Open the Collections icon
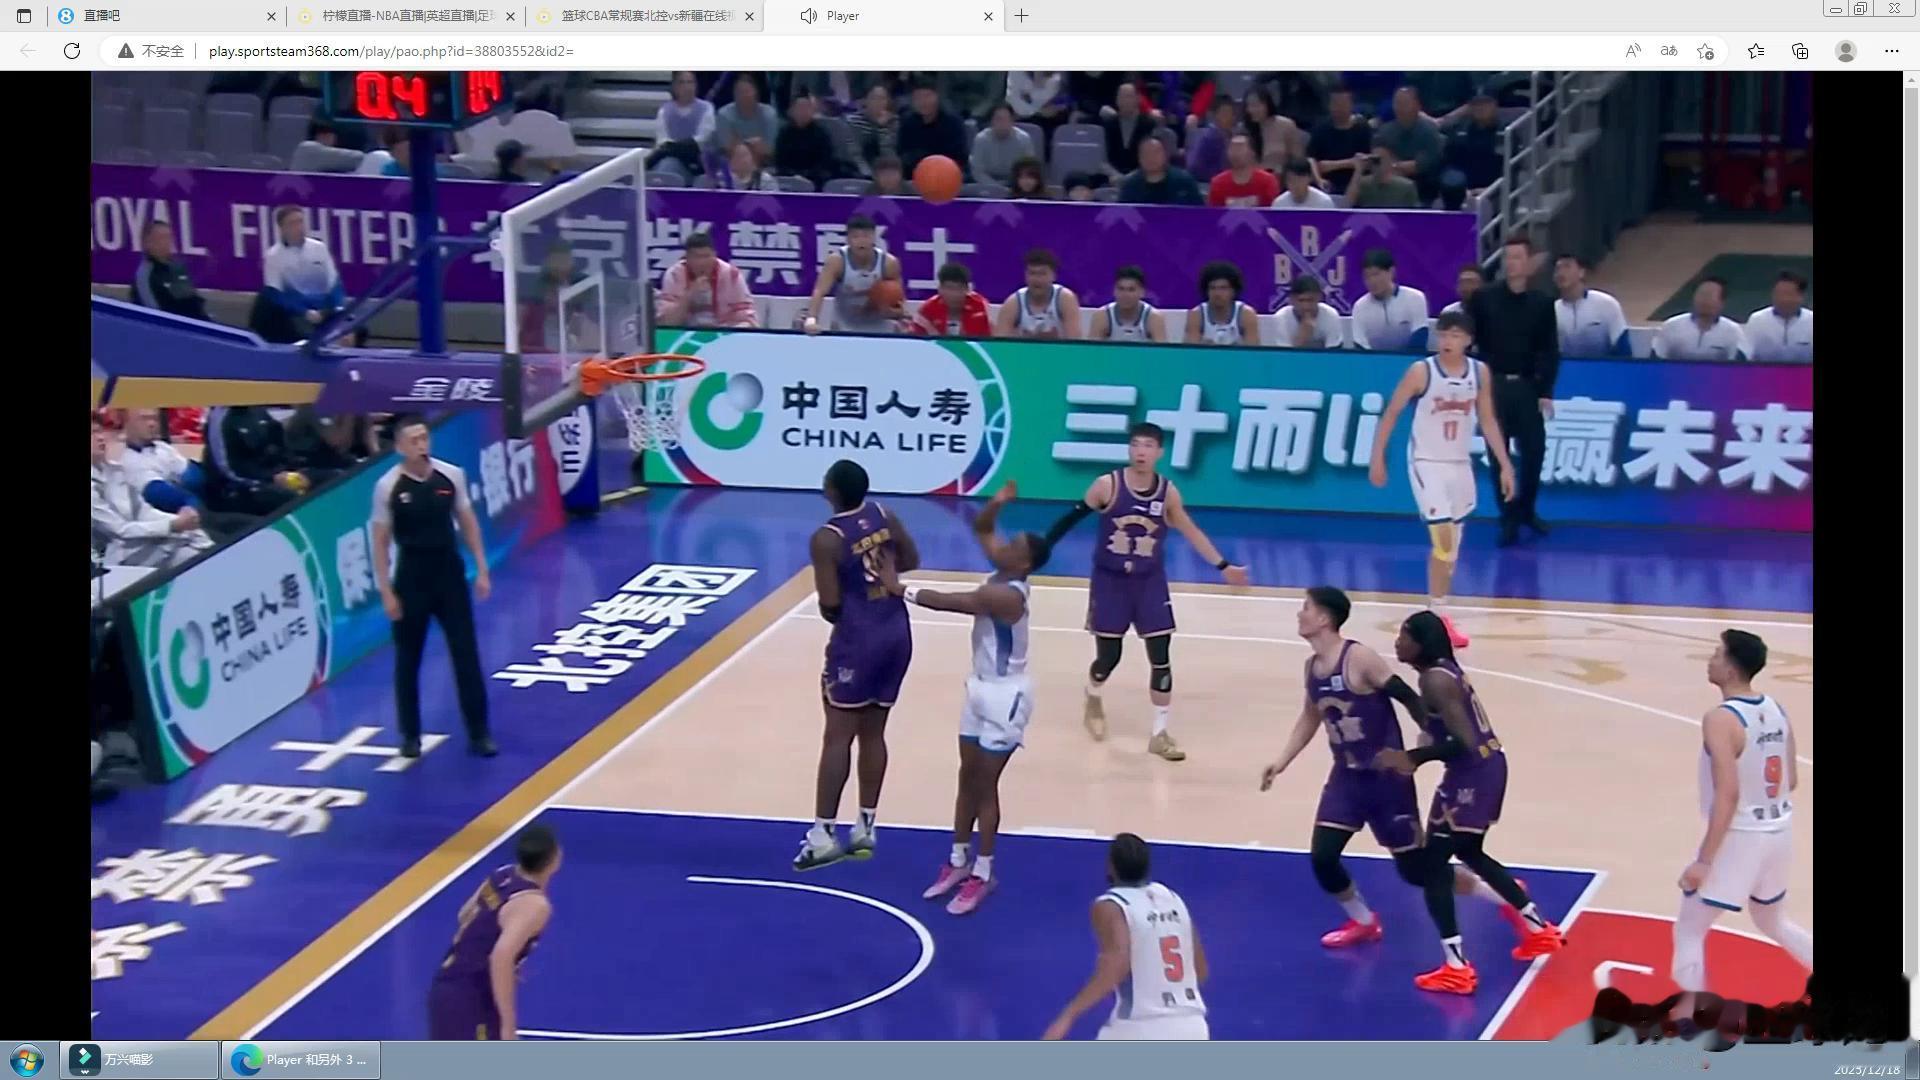 click(x=1800, y=51)
